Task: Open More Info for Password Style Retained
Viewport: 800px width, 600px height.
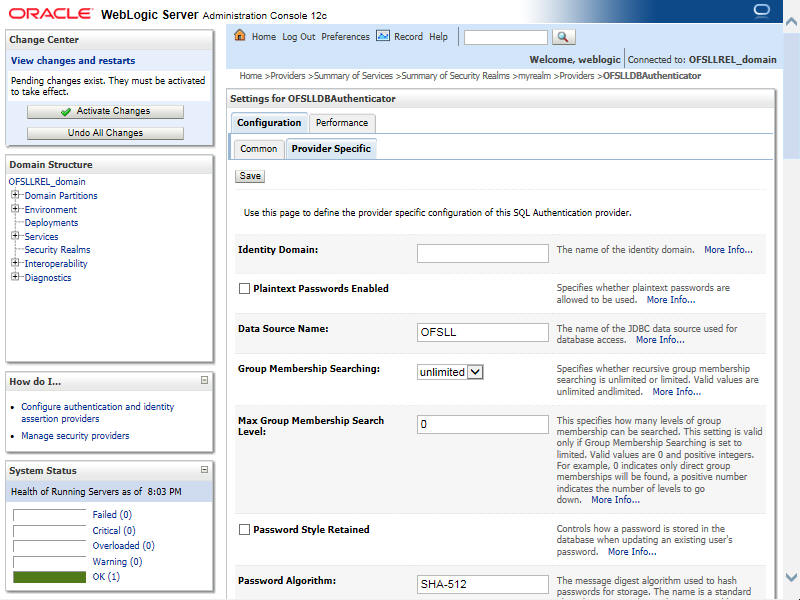Action: [632, 552]
